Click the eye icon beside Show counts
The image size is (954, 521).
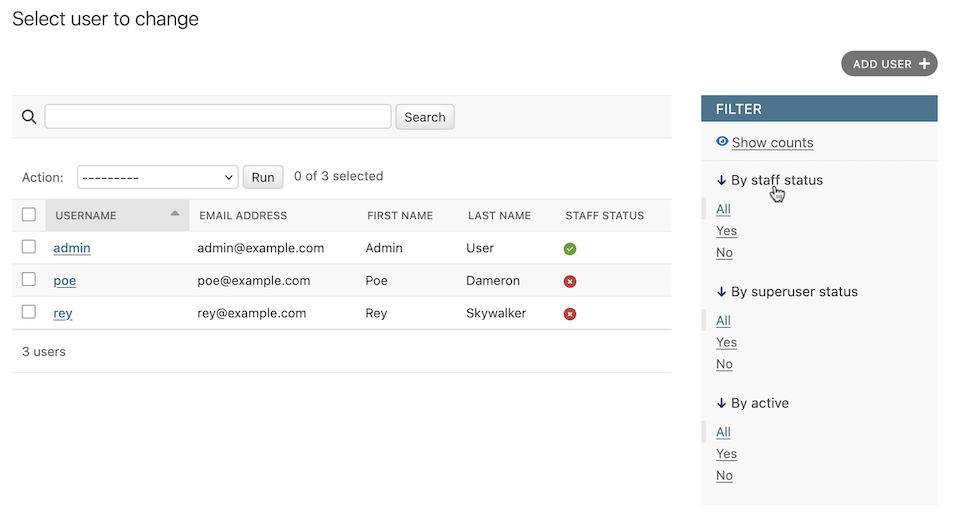click(722, 142)
